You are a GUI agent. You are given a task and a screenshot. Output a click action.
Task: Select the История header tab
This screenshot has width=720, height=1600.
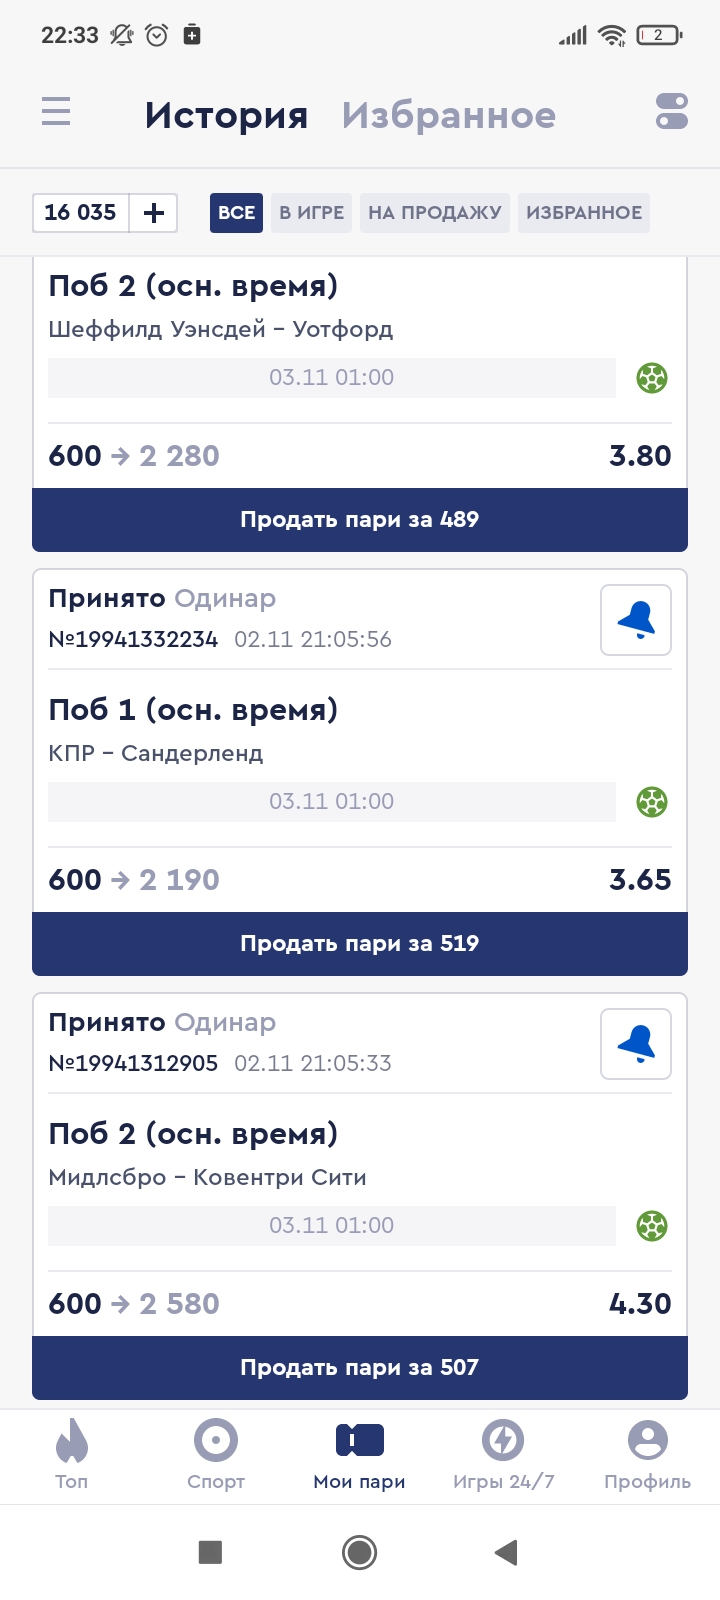(x=226, y=116)
